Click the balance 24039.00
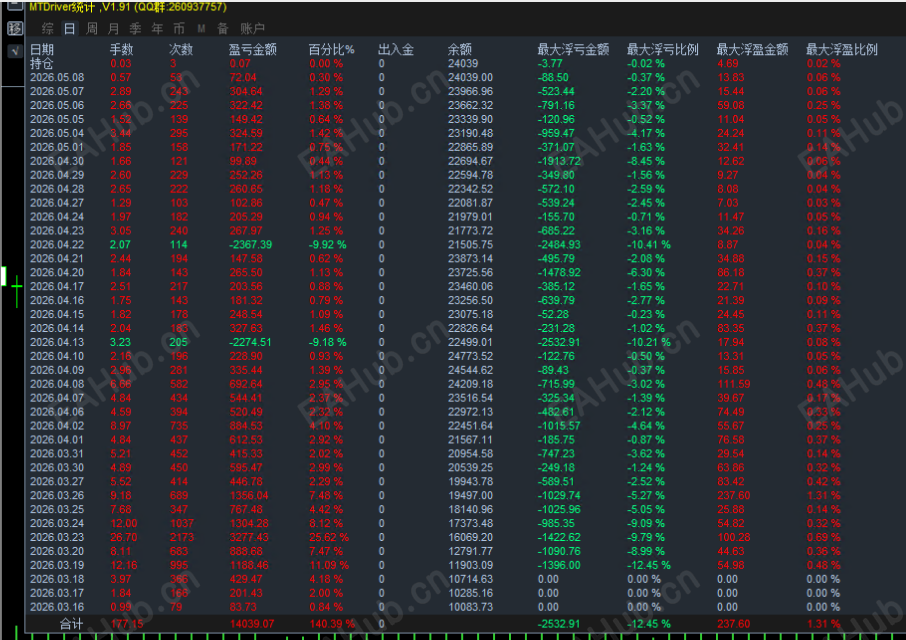 pos(470,77)
